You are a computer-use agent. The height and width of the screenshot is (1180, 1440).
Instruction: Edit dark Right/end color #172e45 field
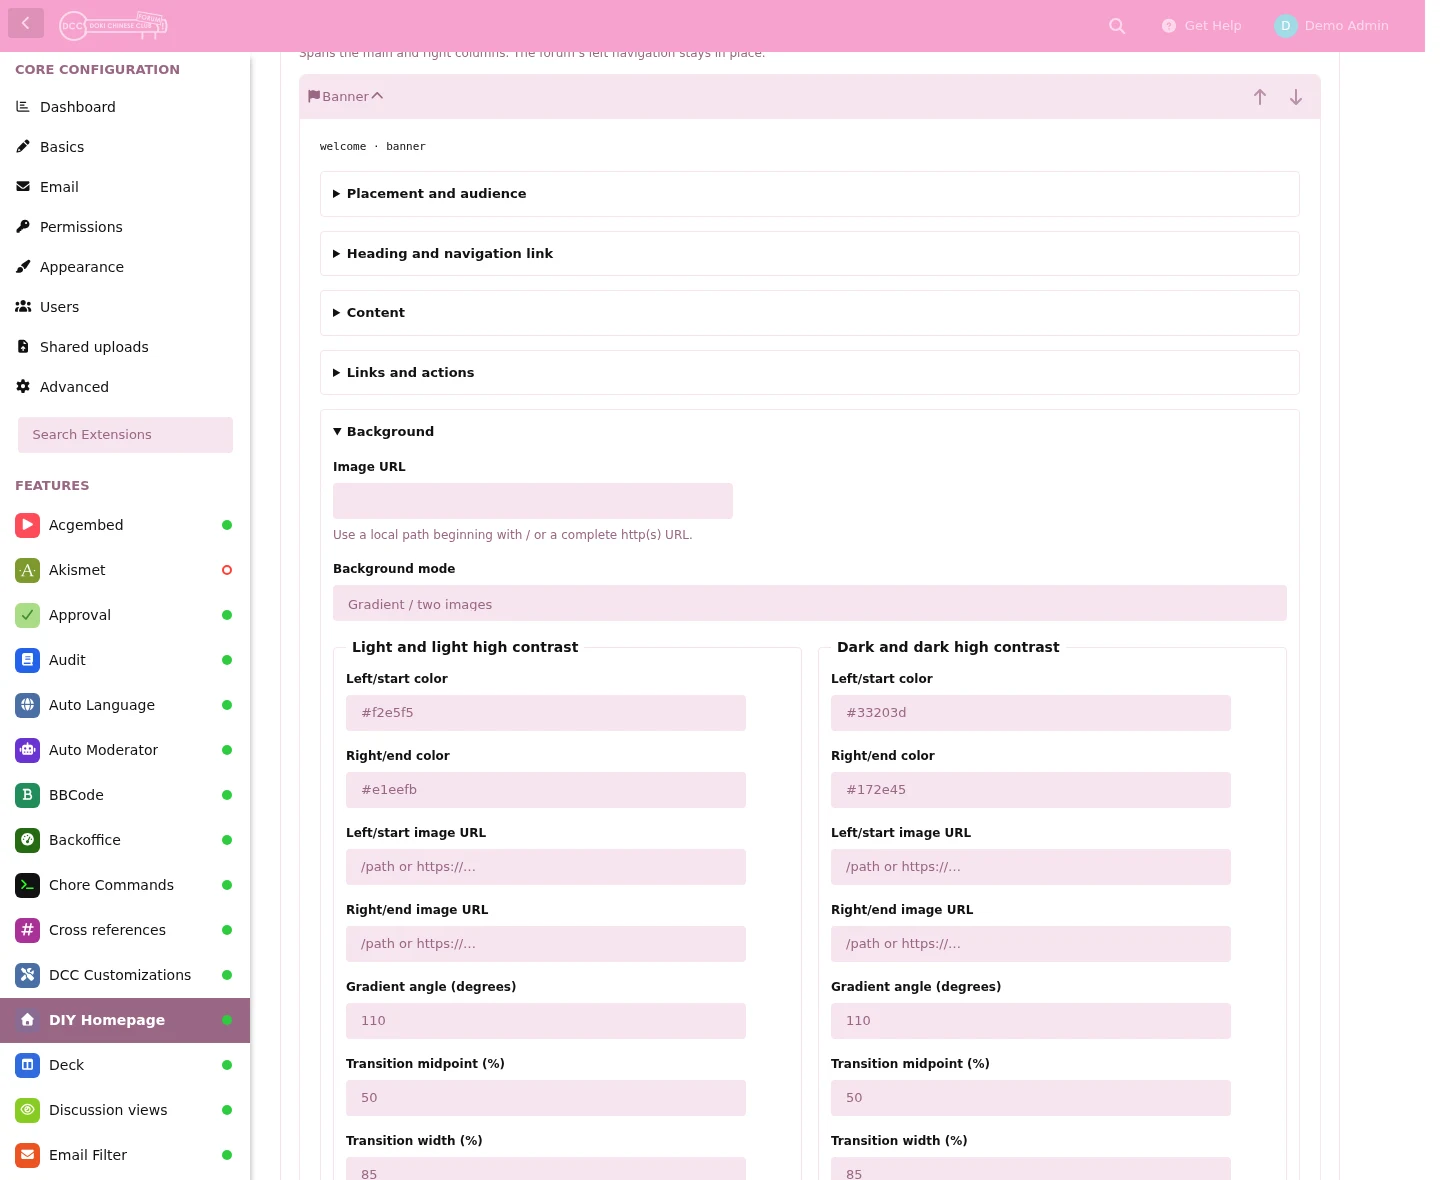click(1031, 790)
